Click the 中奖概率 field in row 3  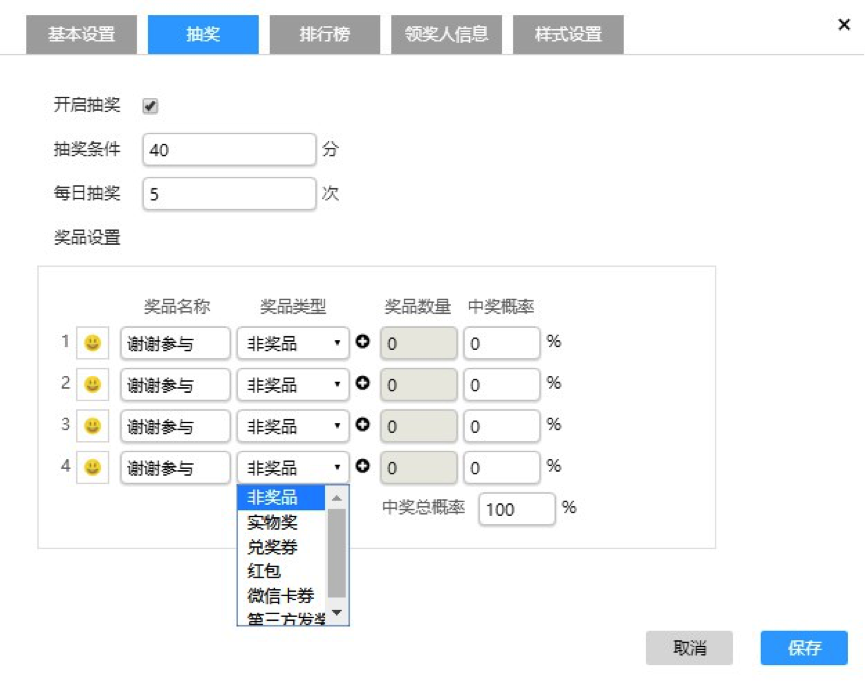tap(501, 426)
